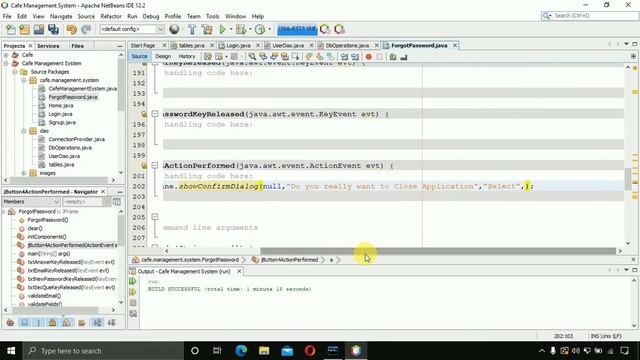The image size is (640, 360).
Task: Click the Type here to search taskbar box
Action: [102, 351]
